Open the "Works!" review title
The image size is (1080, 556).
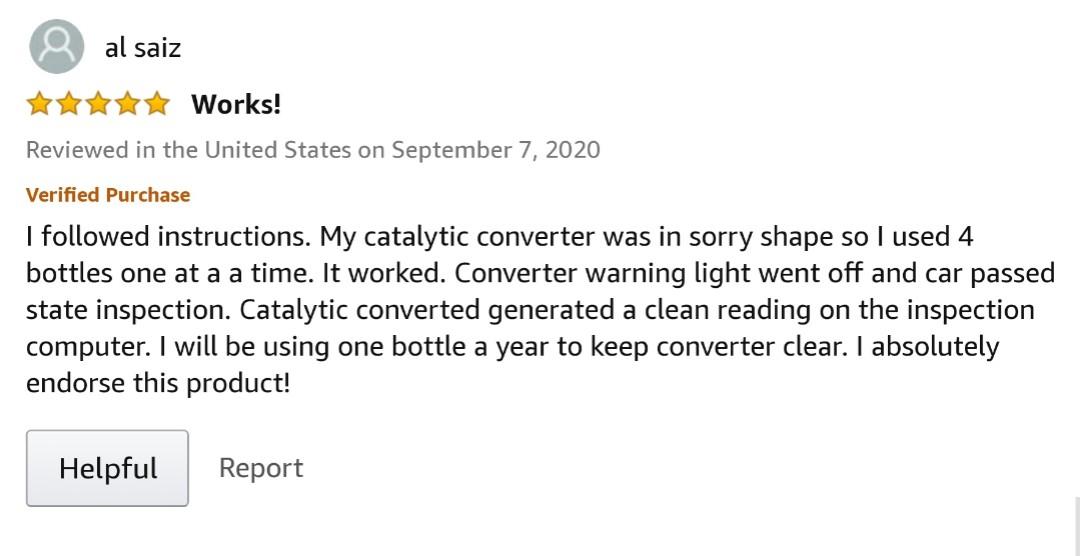coord(236,104)
